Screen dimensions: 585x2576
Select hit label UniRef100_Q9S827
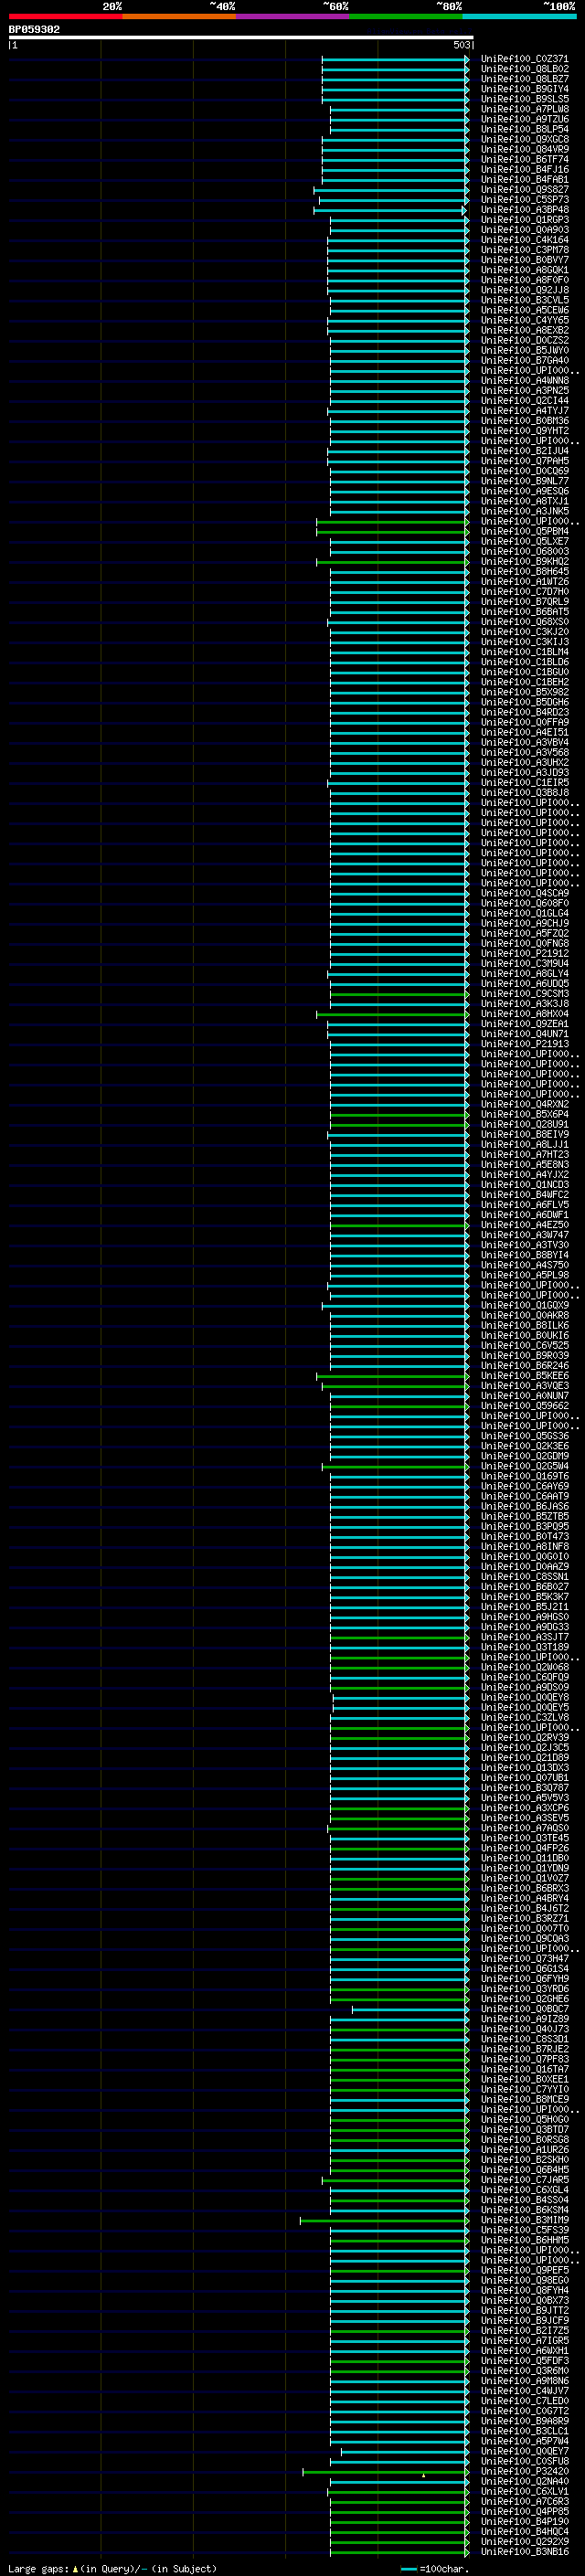click(x=524, y=190)
